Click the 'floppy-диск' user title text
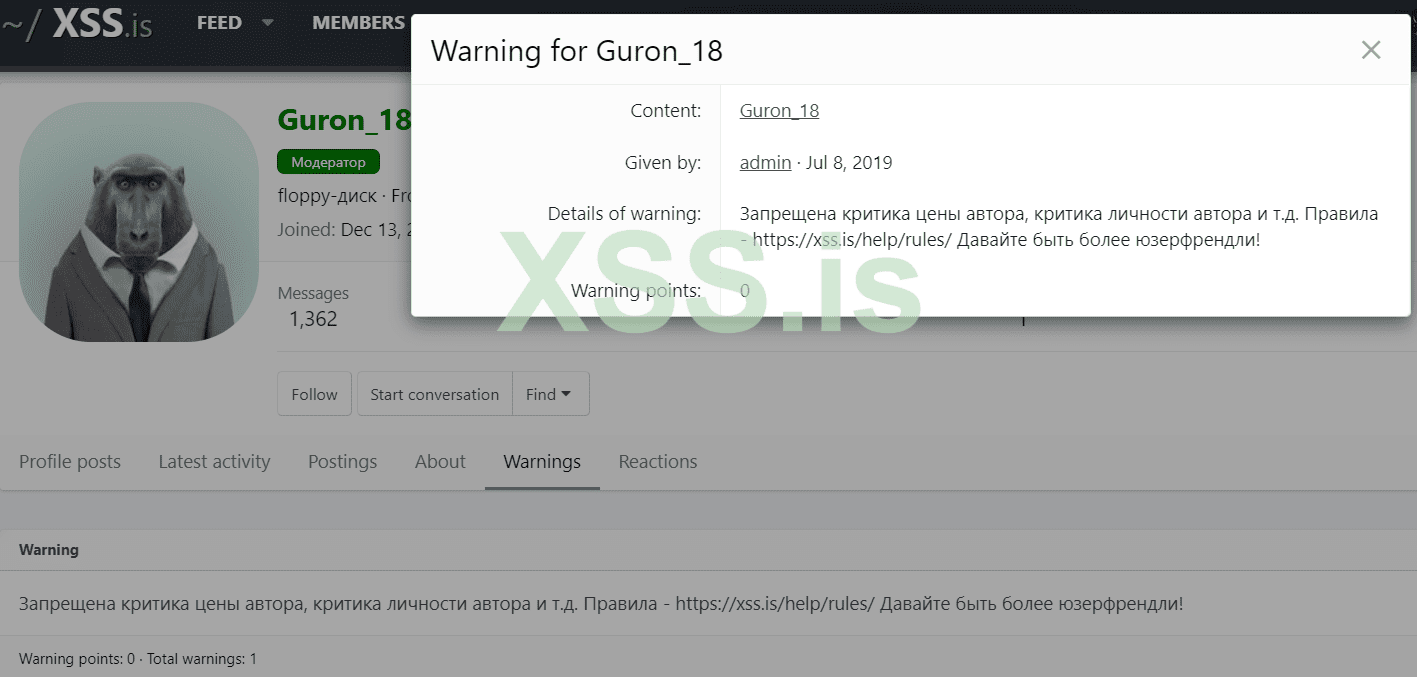The height and width of the screenshot is (677, 1417). (327, 195)
